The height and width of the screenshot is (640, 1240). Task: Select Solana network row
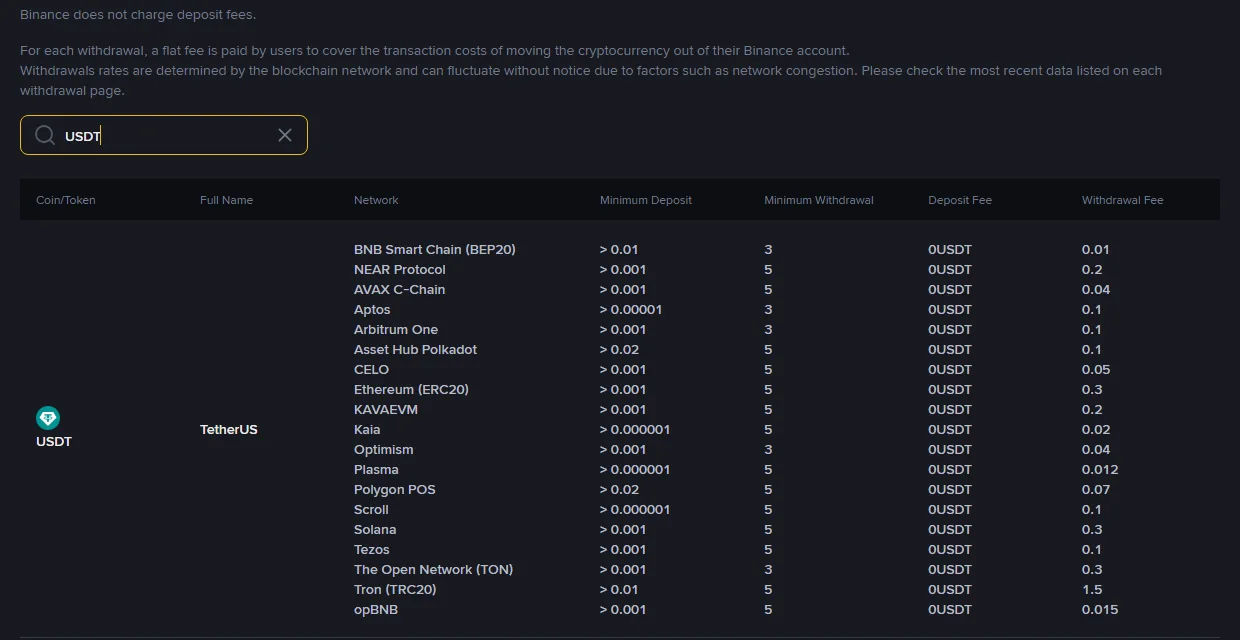tap(375, 529)
